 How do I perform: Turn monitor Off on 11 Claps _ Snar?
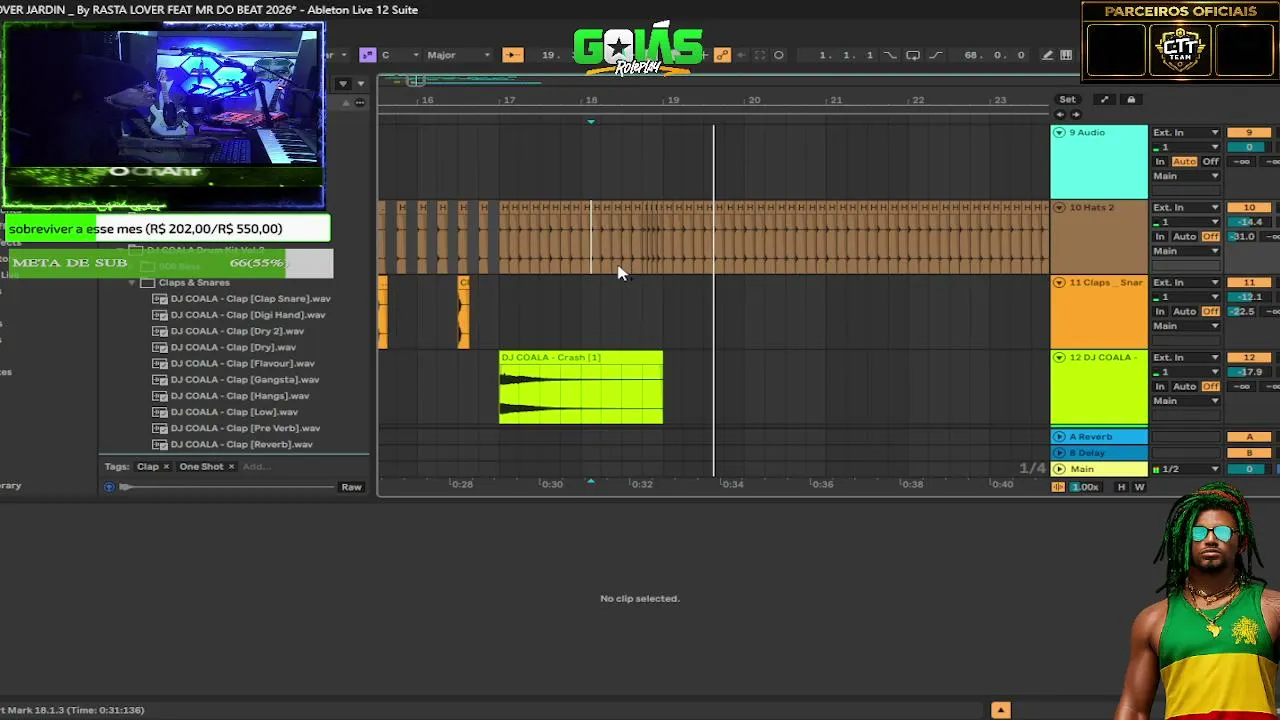click(1211, 312)
